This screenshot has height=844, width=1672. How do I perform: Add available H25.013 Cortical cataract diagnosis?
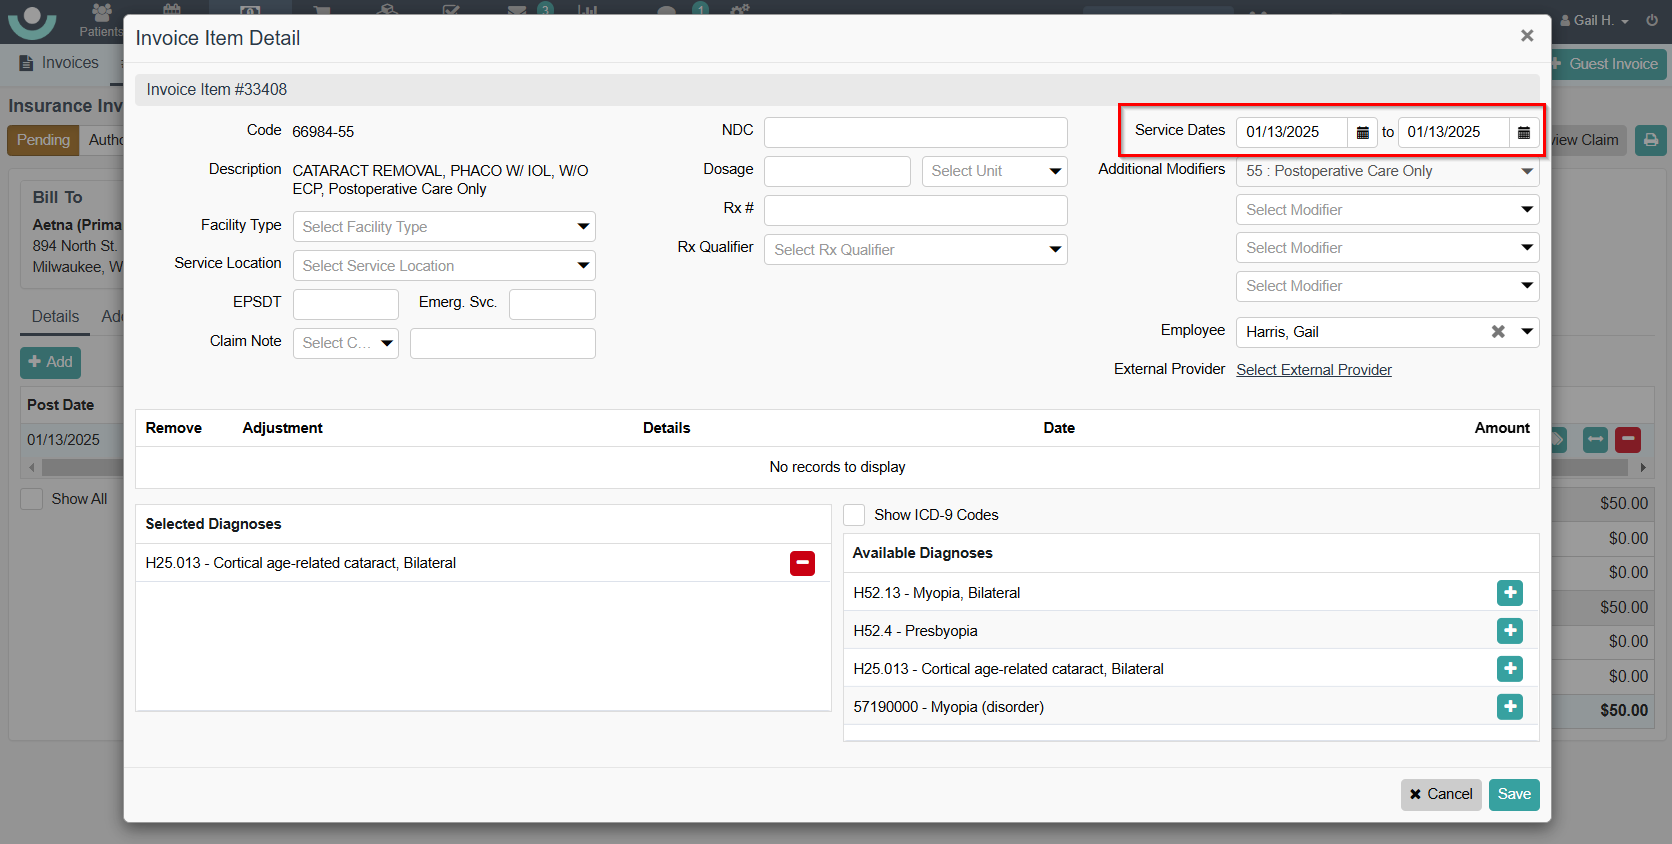coord(1509,669)
